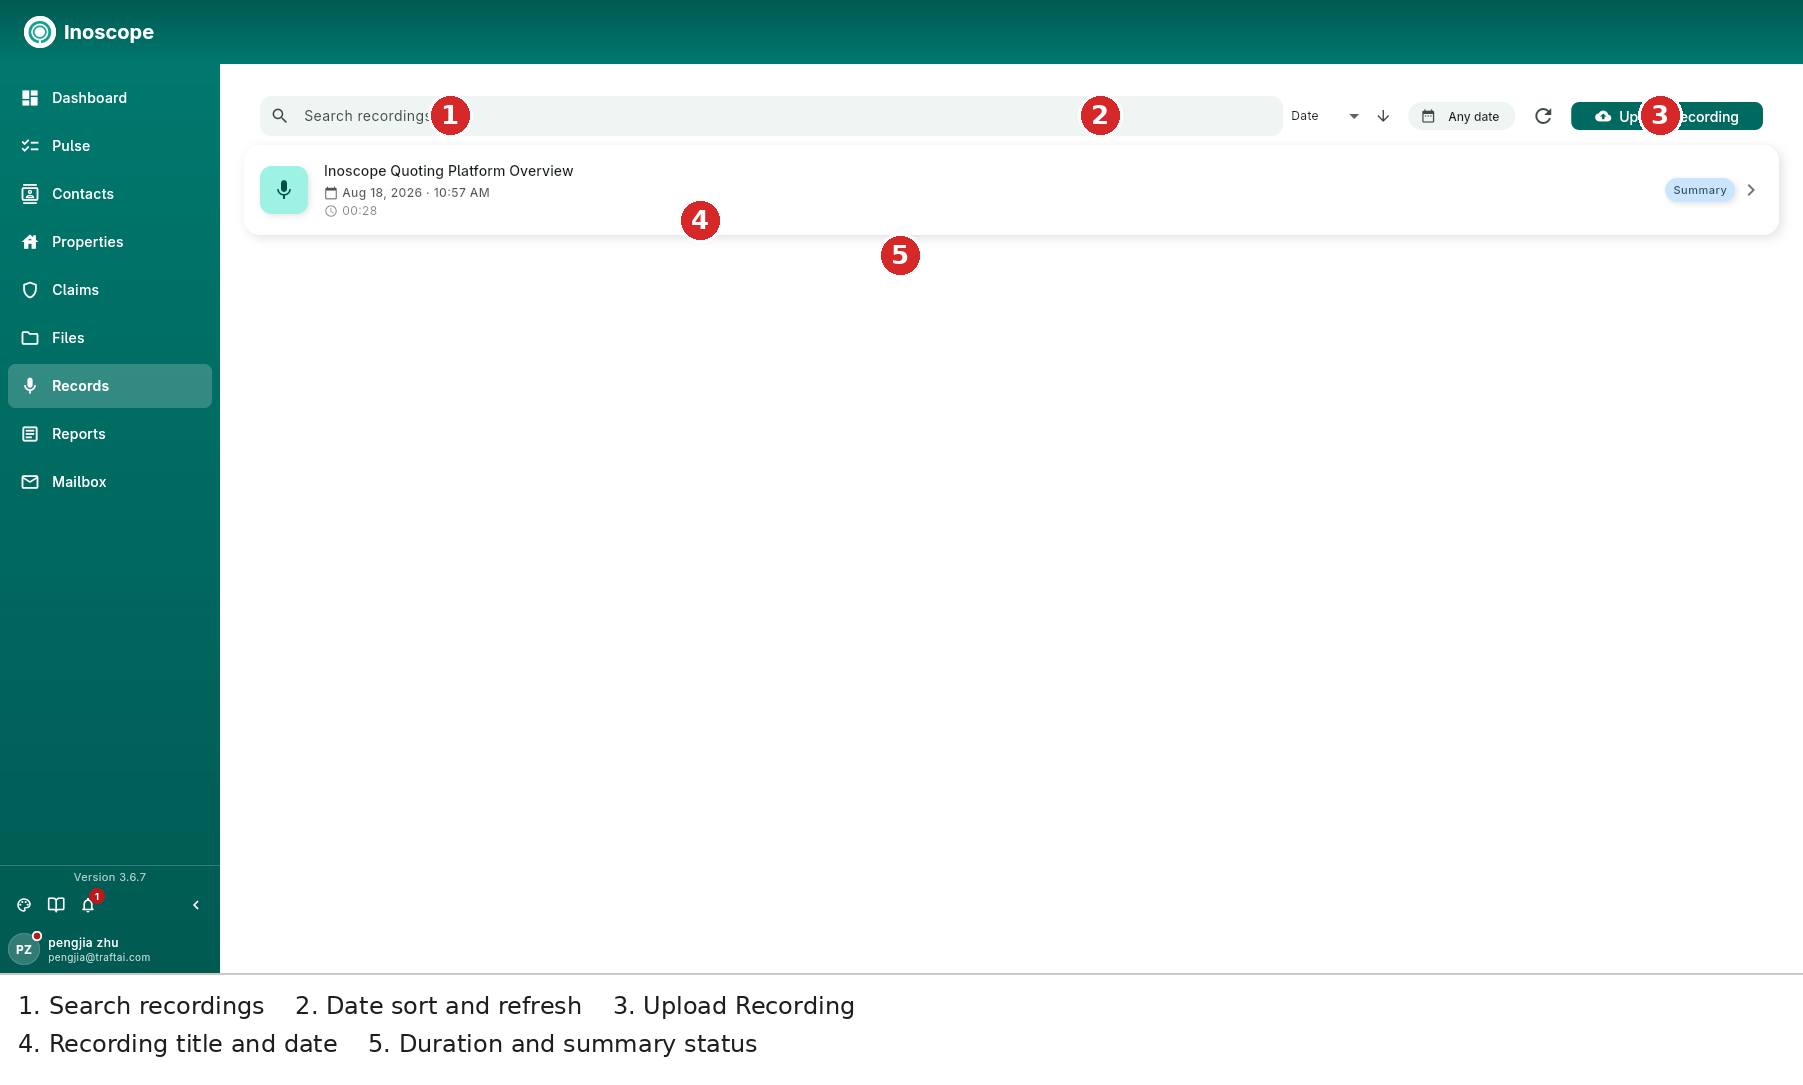Open the Claims section
The width and height of the screenshot is (1803, 1085).
[110, 290]
